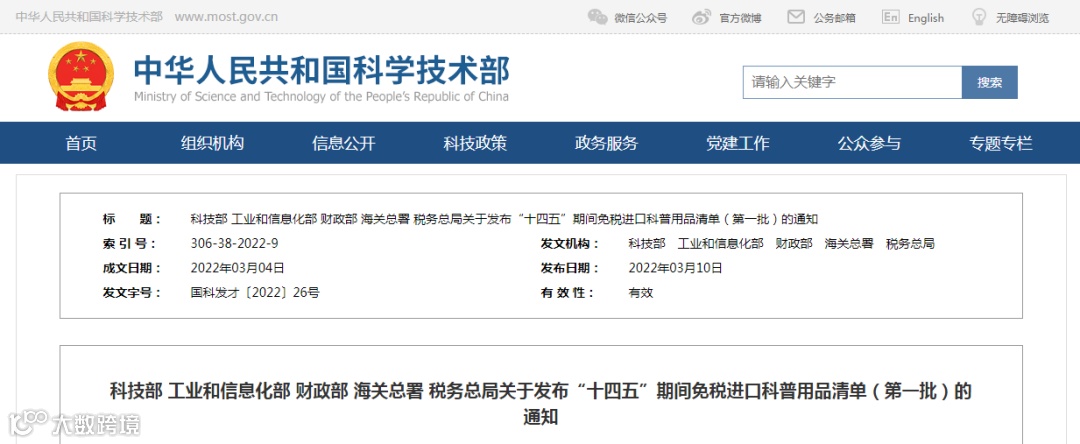Viewport: 1080px width, 444px height.
Task: Click the En language icon
Action: (891, 17)
